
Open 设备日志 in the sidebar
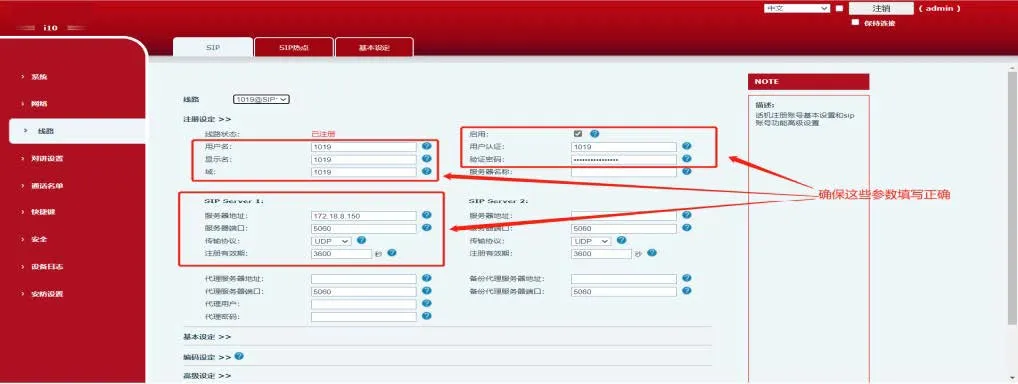pyautogui.click(x=47, y=267)
